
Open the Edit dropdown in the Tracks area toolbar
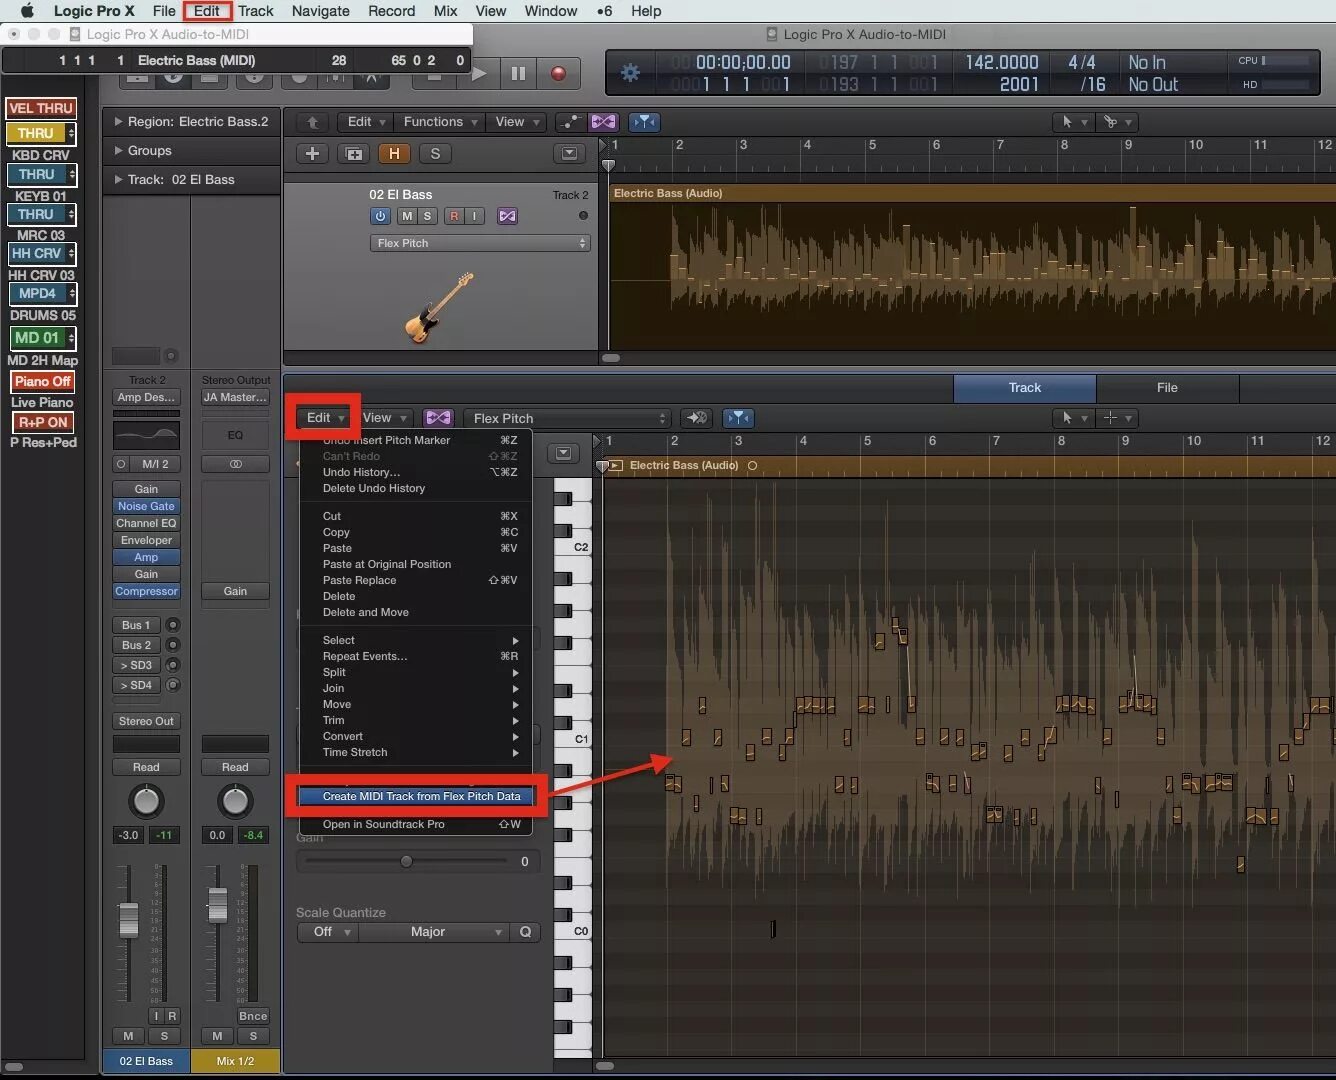click(366, 122)
